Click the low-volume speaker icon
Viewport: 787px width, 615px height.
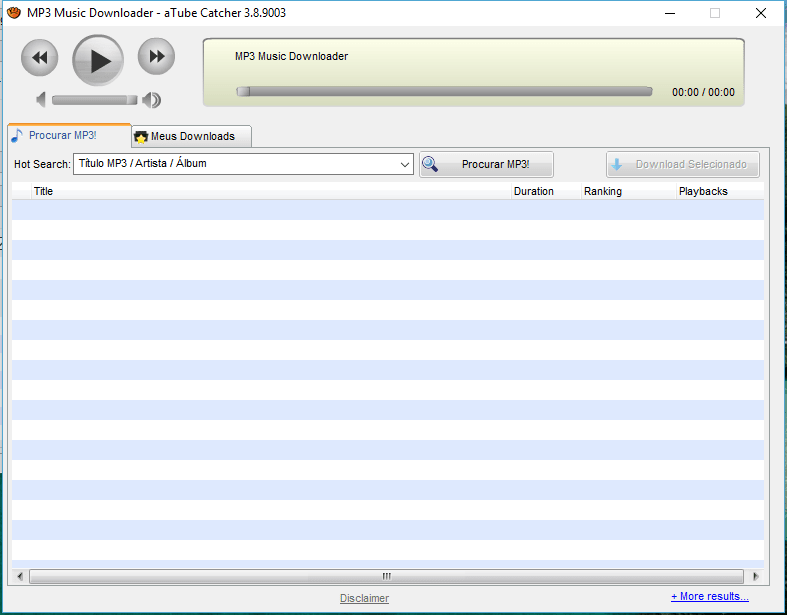pos(41,99)
